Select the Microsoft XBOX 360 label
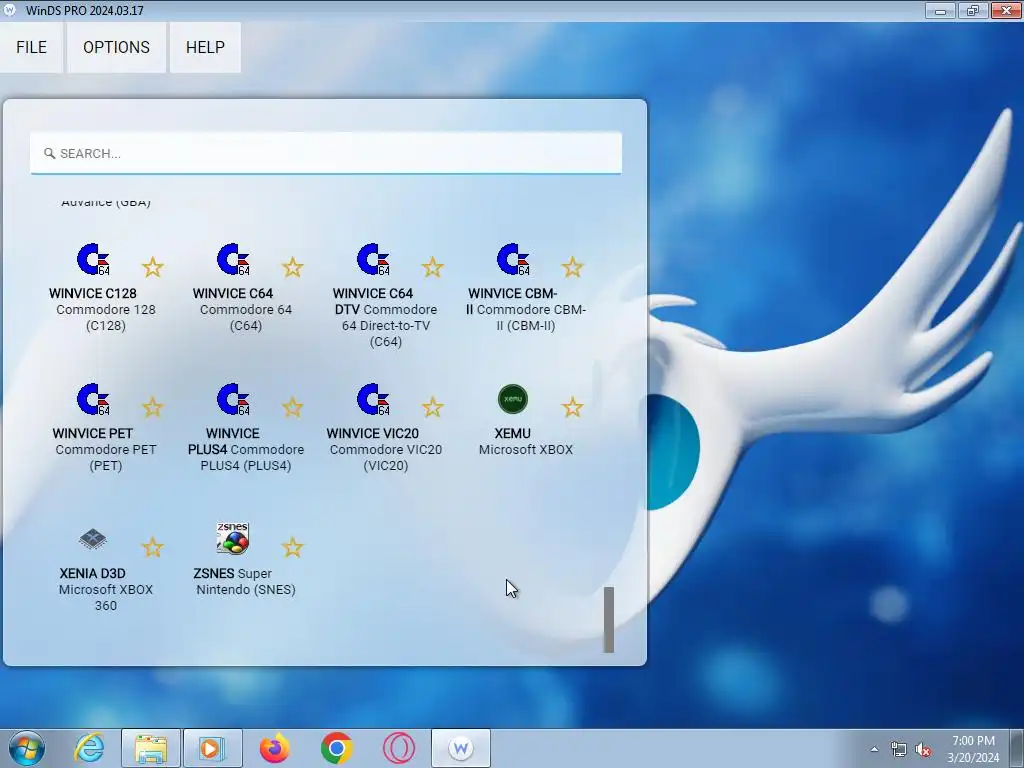The width and height of the screenshot is (1024, 768). pos(106,598)
